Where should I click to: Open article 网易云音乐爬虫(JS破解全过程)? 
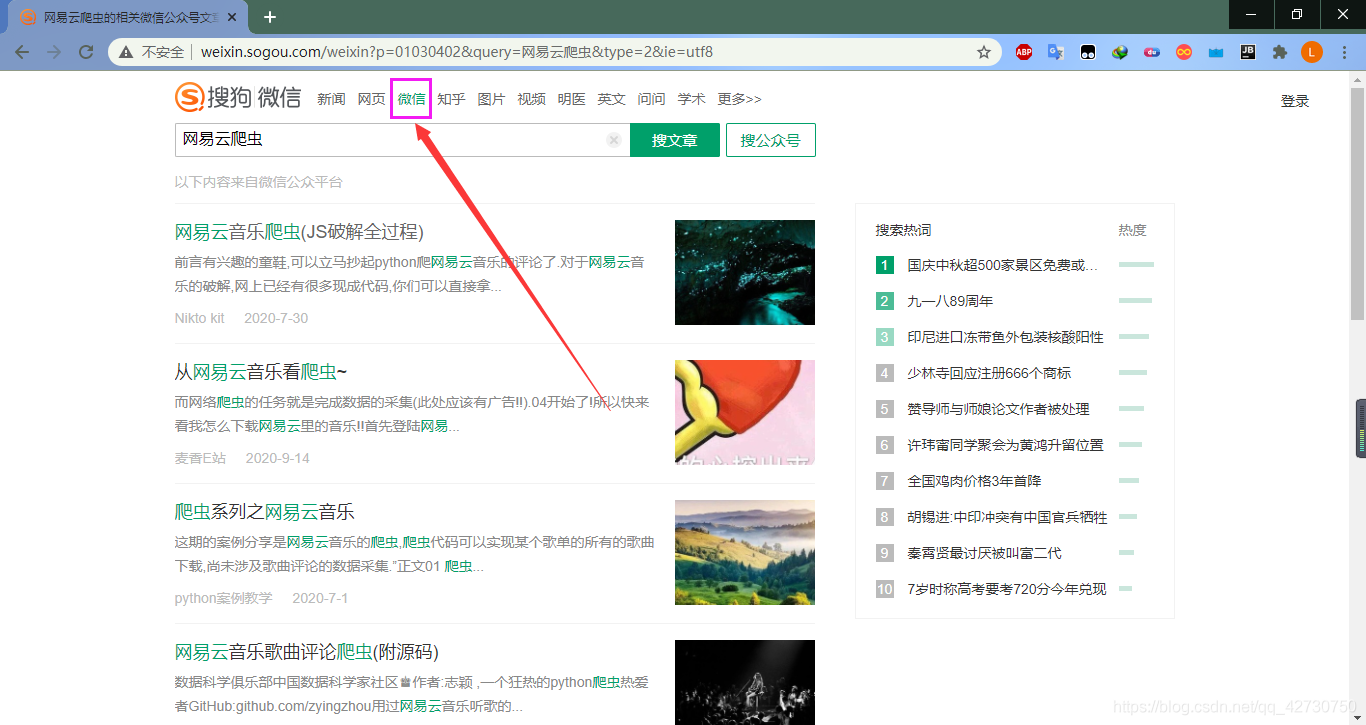299,232
